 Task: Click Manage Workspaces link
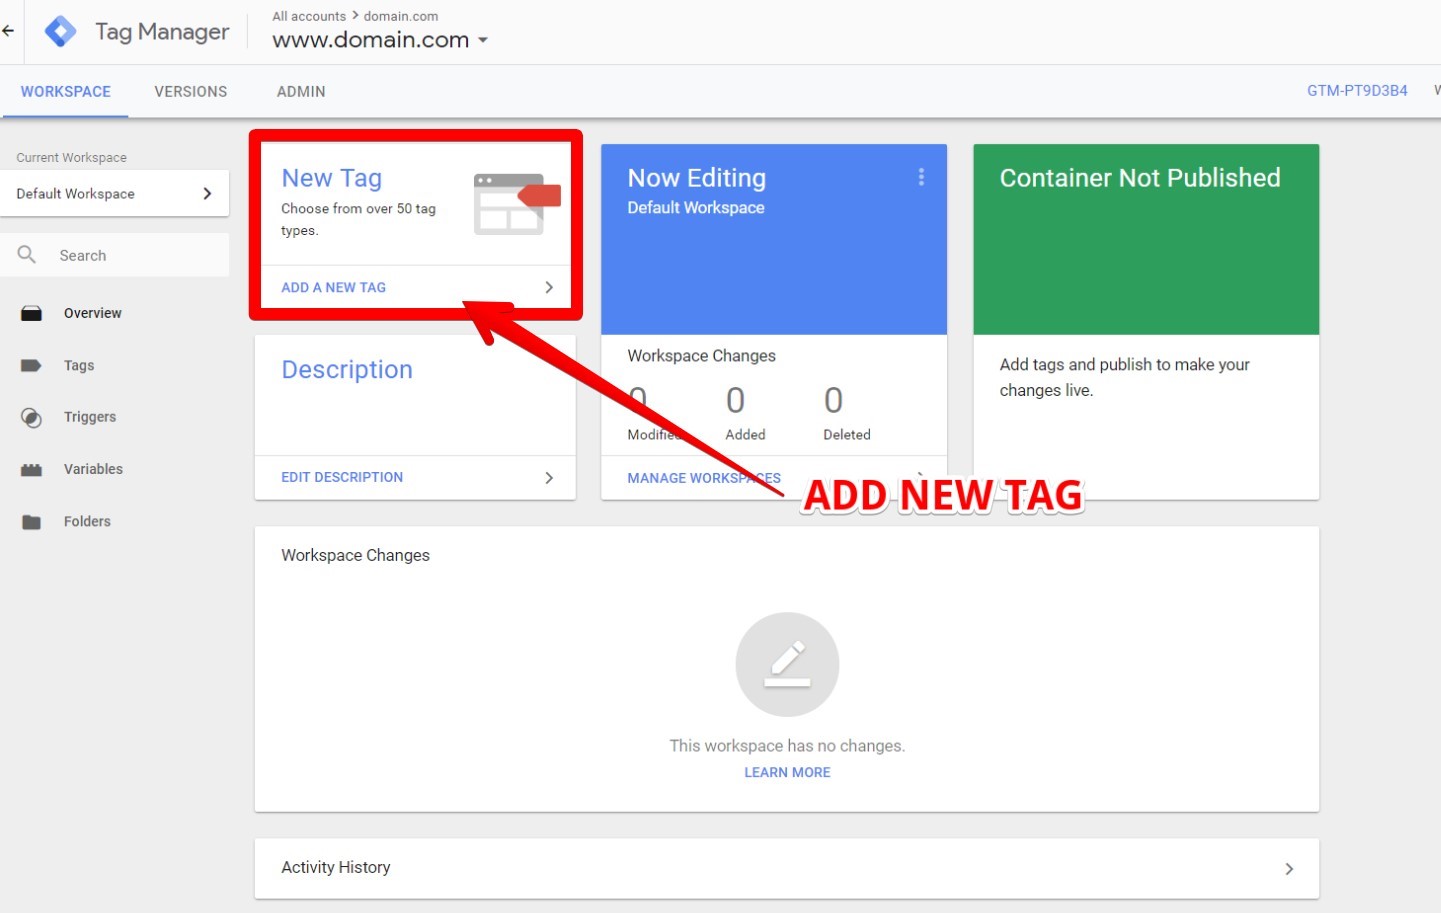coord(704,478)
